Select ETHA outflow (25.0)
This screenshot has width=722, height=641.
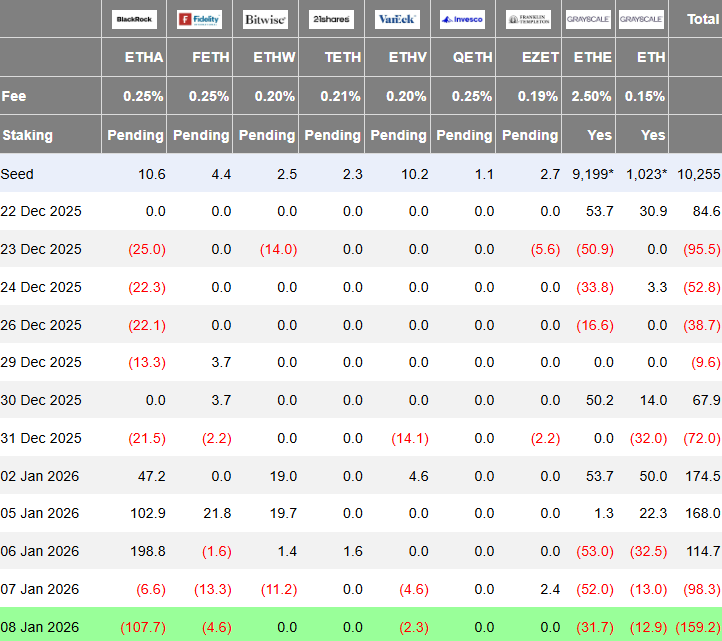pyautogui.click(x=147, y=249)
